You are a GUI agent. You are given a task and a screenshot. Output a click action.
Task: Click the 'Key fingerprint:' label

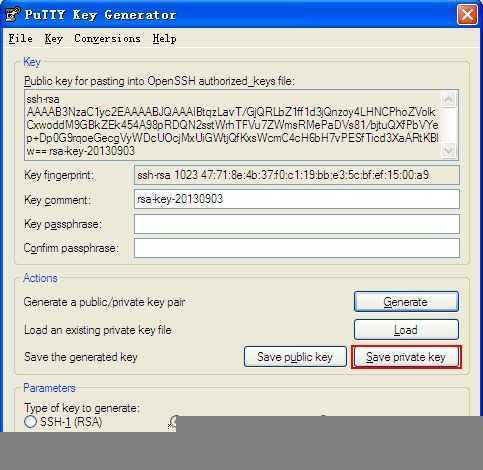pos(59,175)
